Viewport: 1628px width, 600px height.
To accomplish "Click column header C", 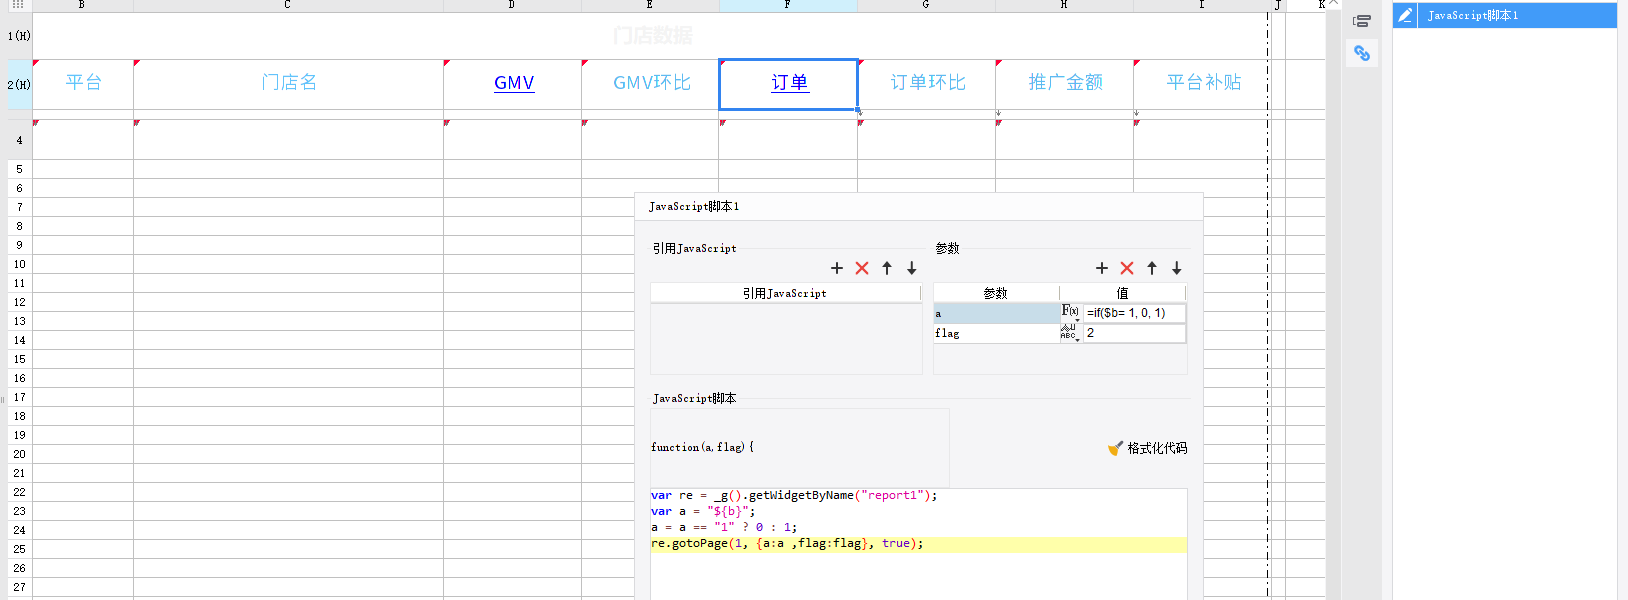I will [288, 5].
